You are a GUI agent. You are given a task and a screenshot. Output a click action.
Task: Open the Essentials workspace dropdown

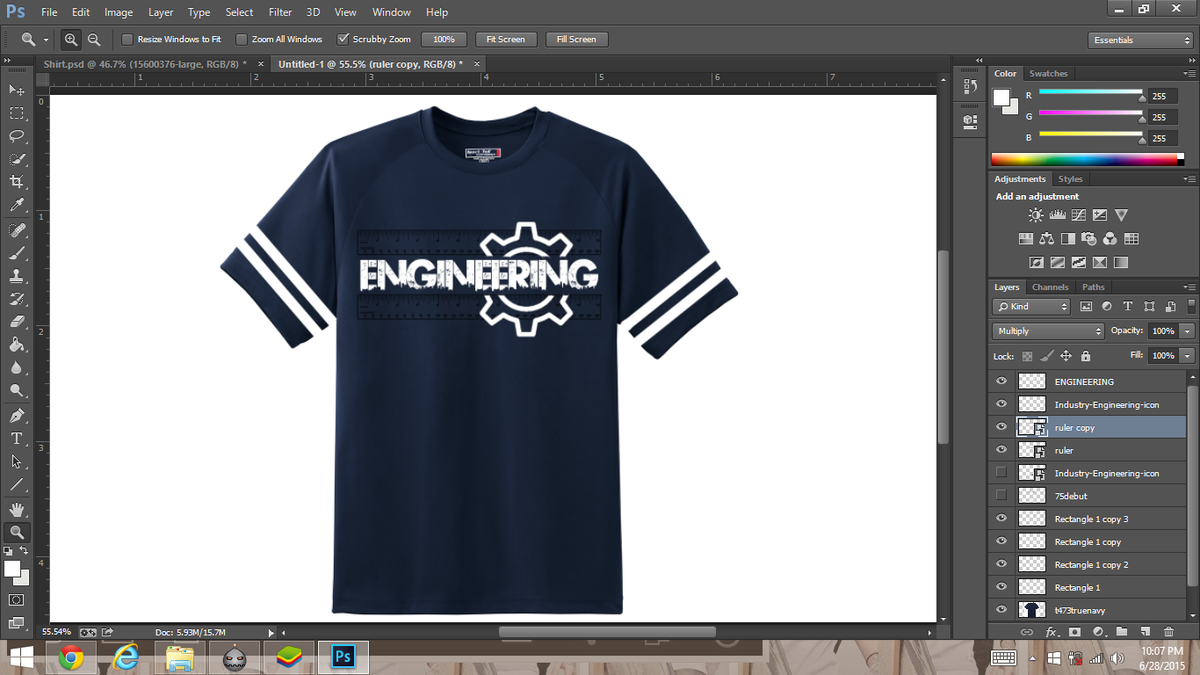click(1140, 40)
